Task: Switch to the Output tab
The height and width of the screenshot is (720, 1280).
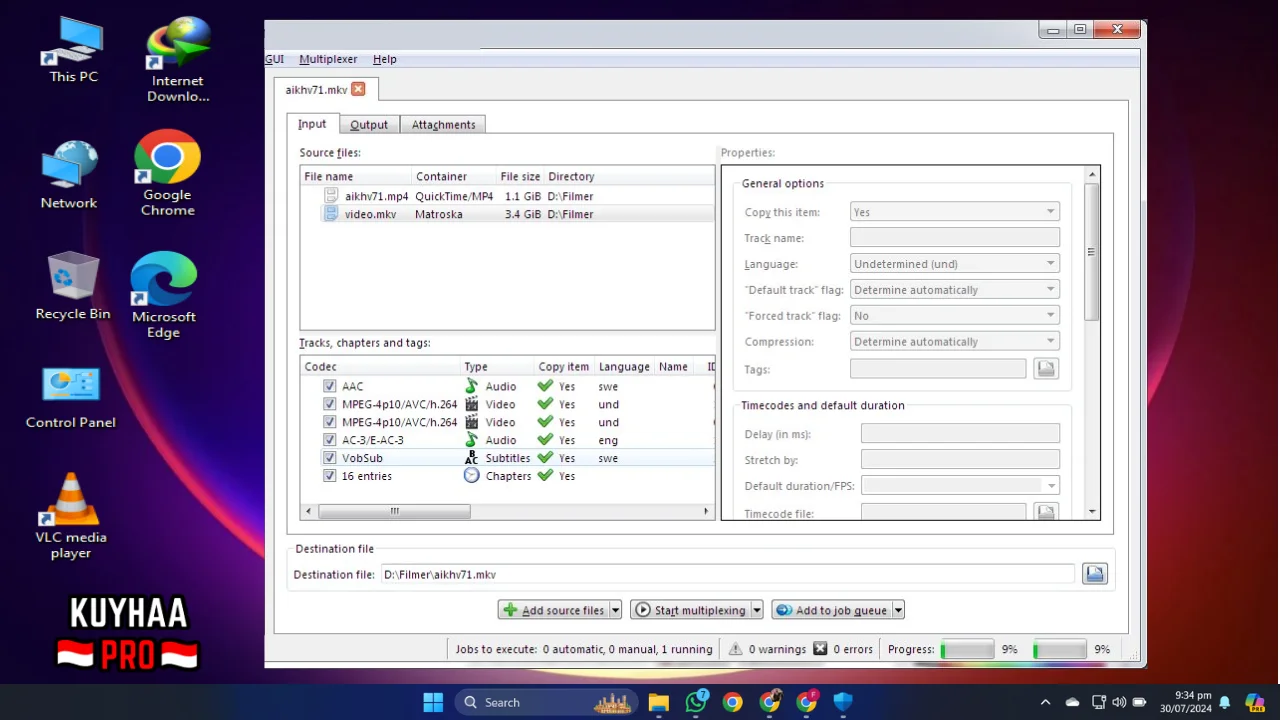Action: coord(369,125)
